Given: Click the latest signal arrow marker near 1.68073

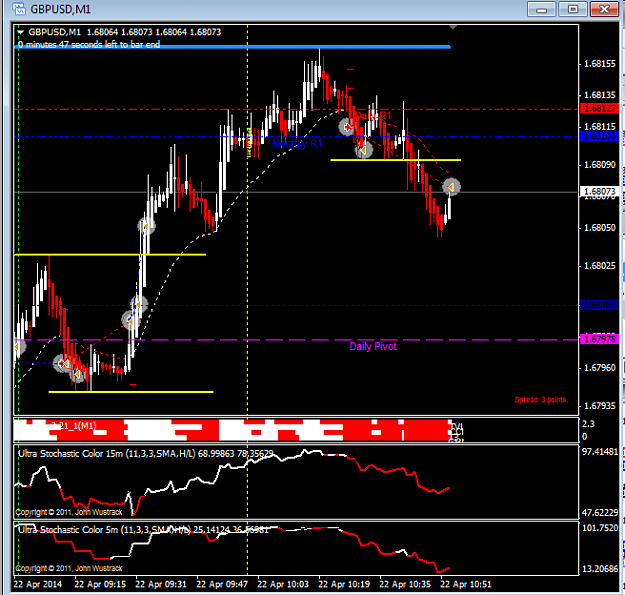Looking at the screenshot, I should 451,187.
